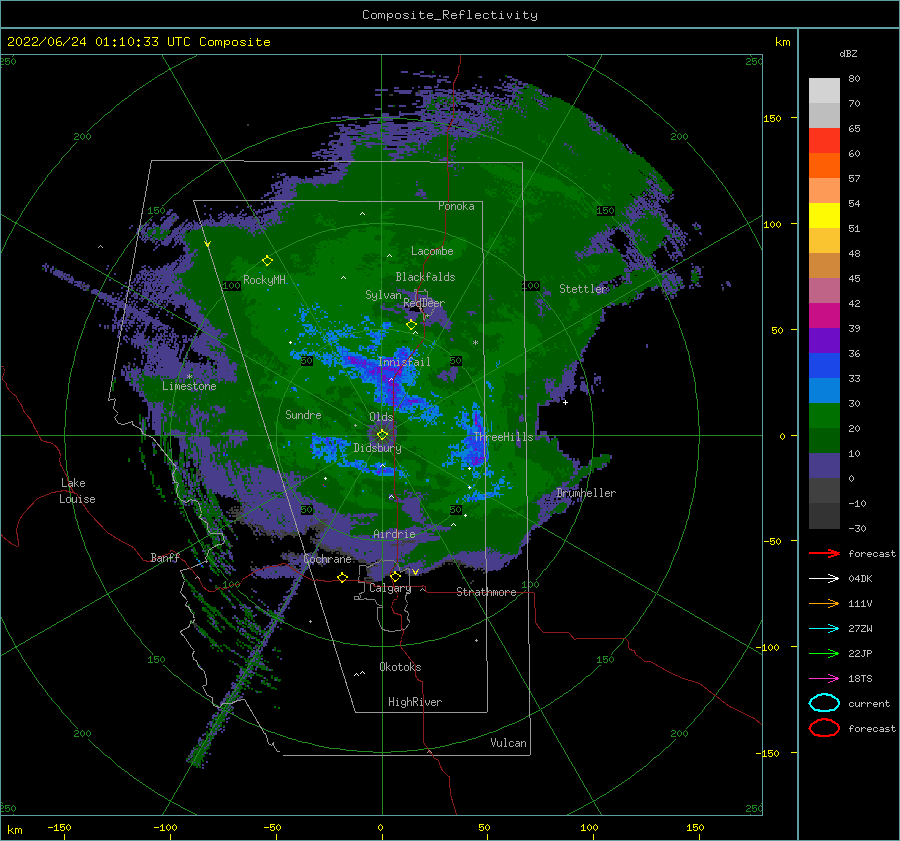This screenshot has height=841, width=900.
Task: Click the dBZ legend heading
Action: click(x=848, y=53)
